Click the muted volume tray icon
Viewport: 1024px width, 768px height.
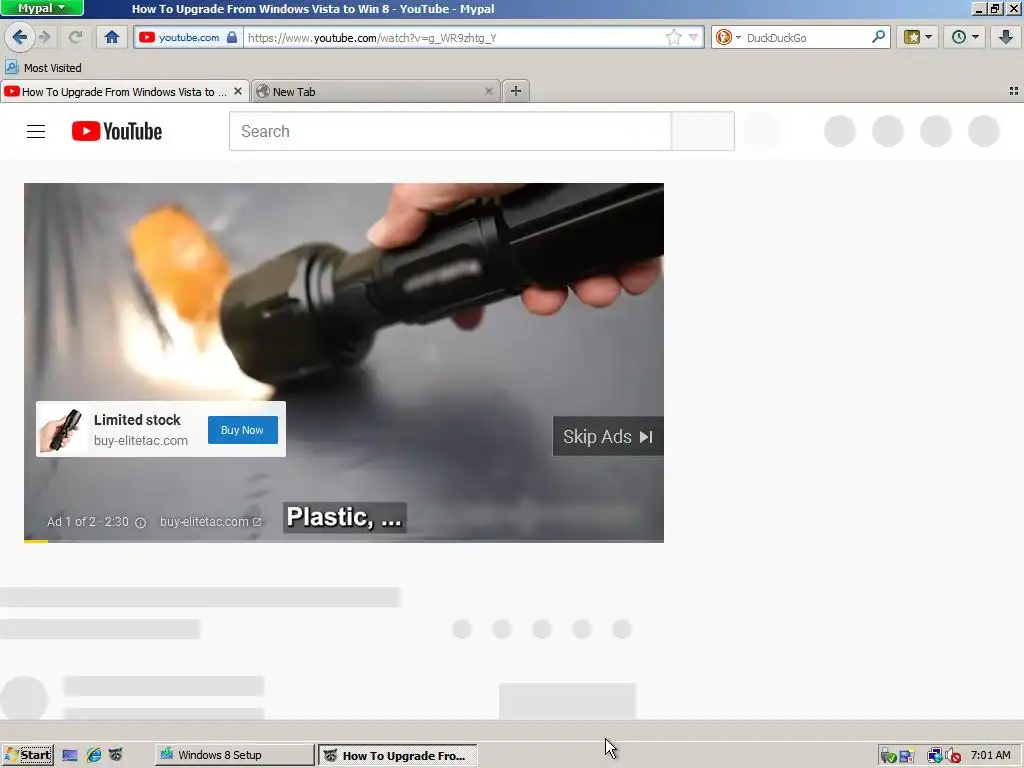[x=953, y=756]
